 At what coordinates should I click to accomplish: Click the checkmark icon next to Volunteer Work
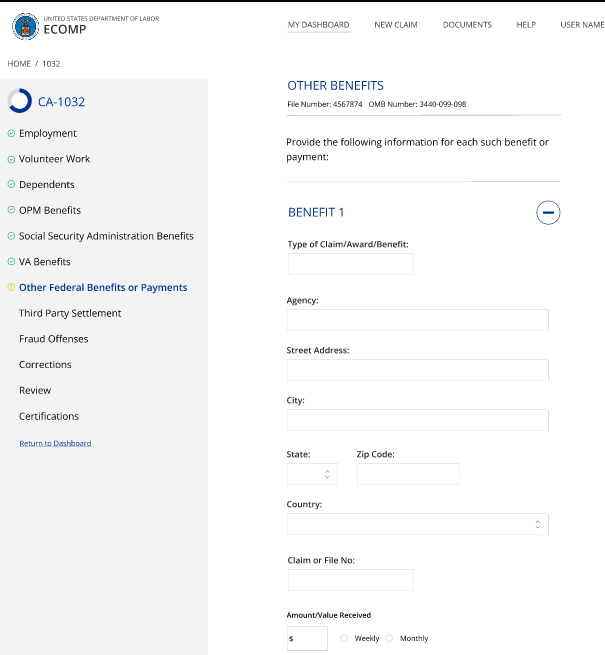pyautogui.click(x=11, y=159)
